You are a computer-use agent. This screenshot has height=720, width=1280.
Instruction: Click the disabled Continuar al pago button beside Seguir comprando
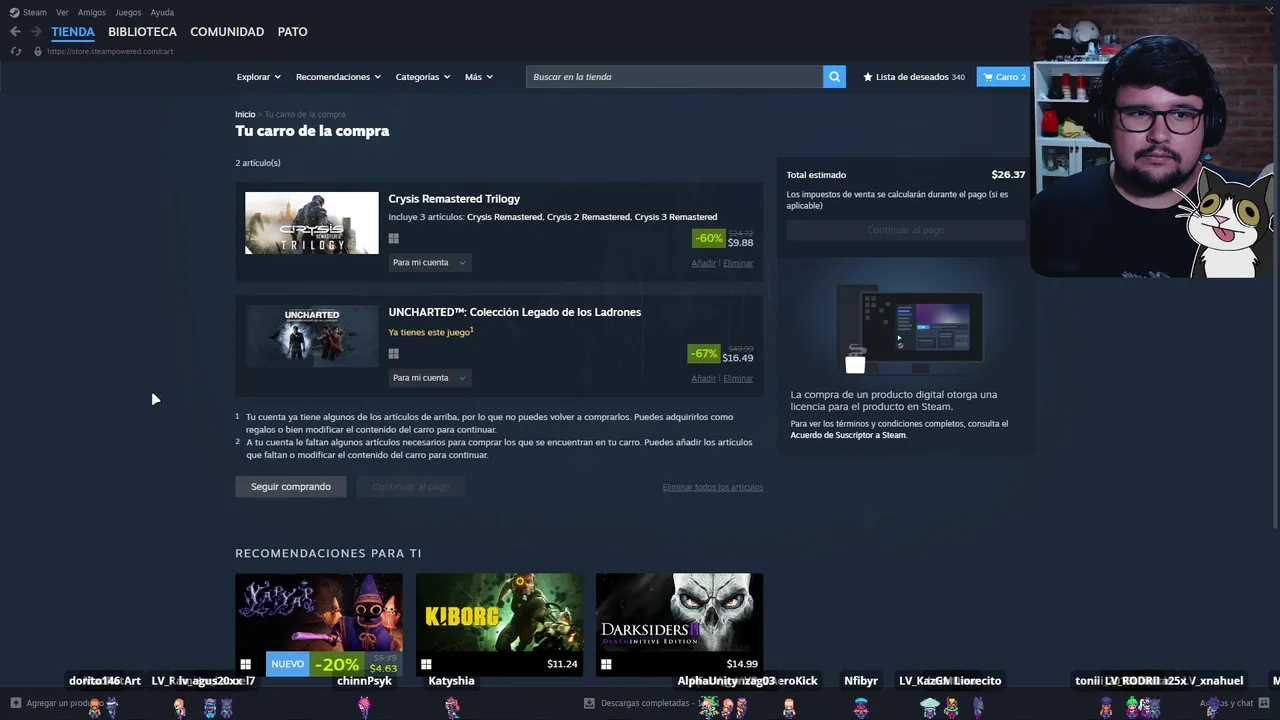coord(411,487)
